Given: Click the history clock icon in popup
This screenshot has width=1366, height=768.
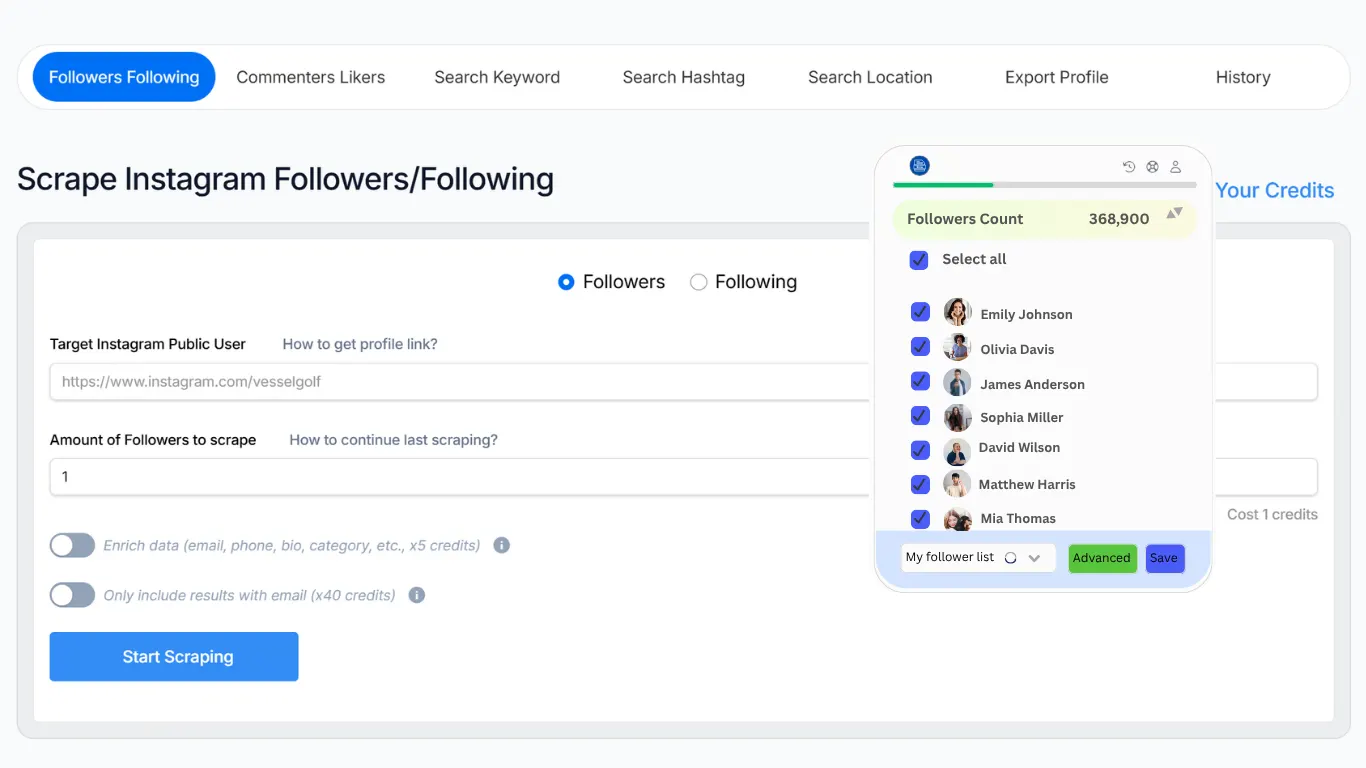Looking at the screenshot, I should coord(1129,167).
